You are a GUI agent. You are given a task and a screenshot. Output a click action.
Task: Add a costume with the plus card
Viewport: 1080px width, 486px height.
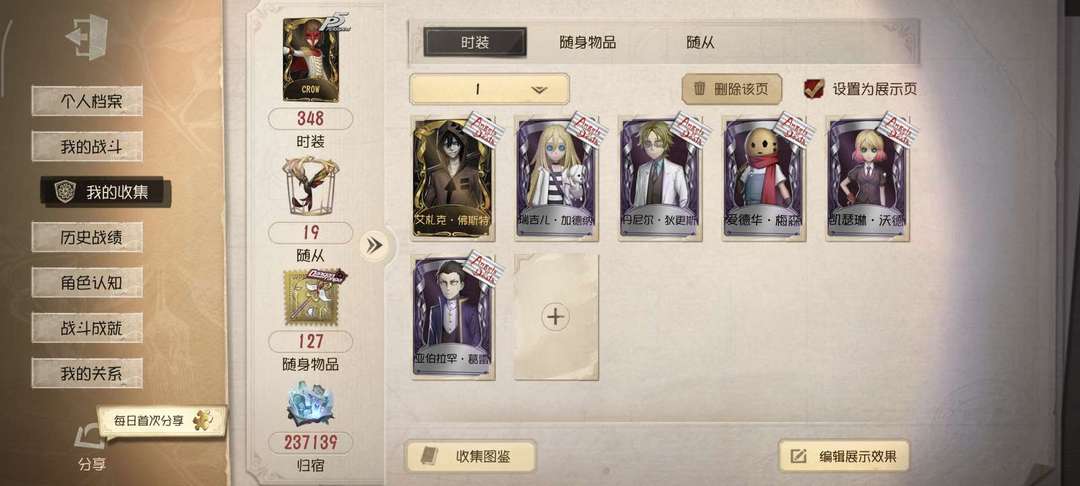(556, 317)
